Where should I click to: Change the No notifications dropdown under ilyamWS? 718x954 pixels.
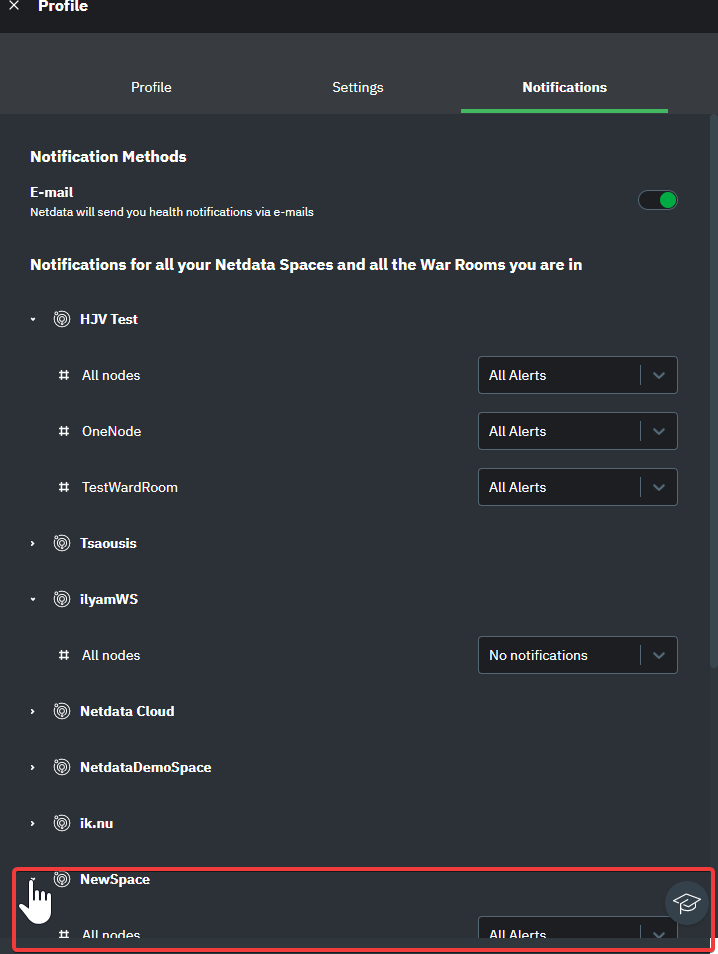pos(577,655)
